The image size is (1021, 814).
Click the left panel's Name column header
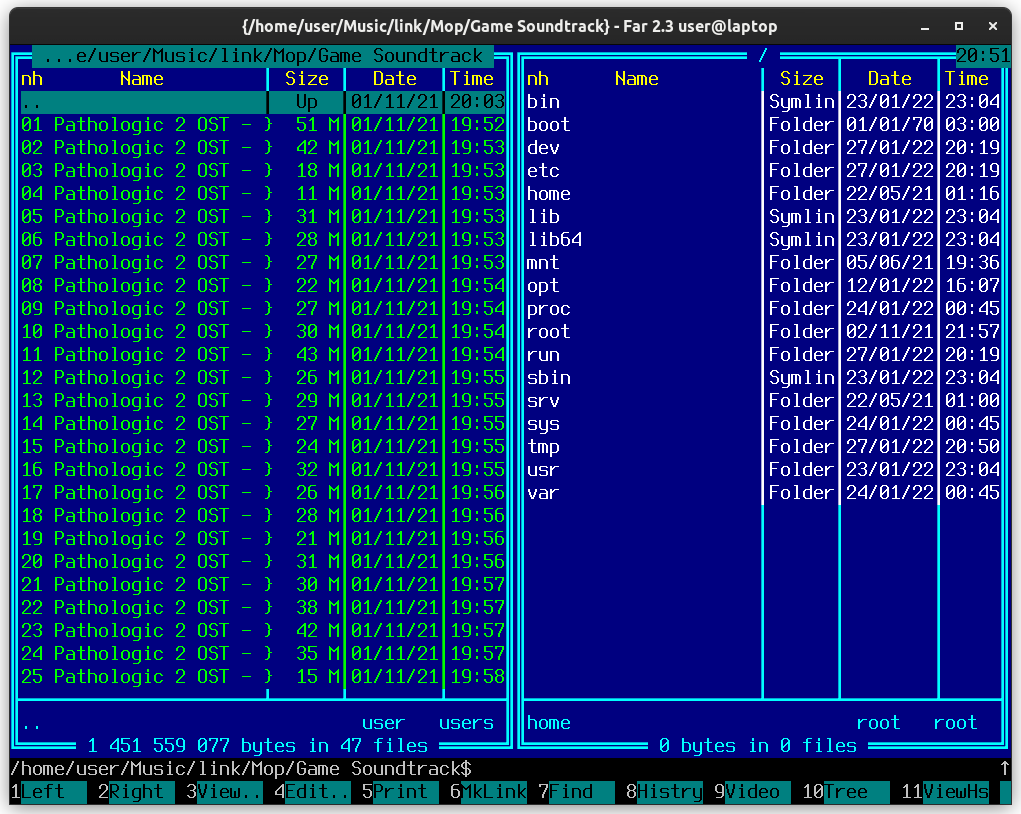pos(142,79)
